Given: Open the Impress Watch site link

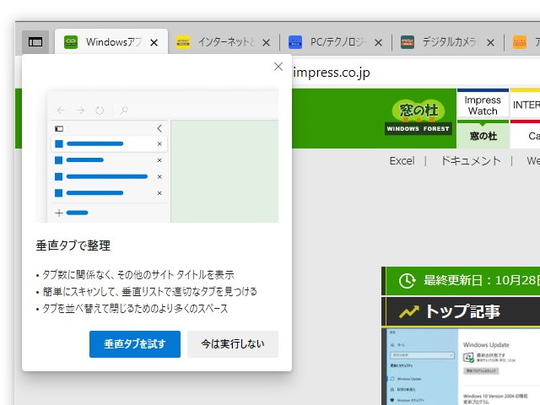Looking at the screenshot, I should coord(482,105).
